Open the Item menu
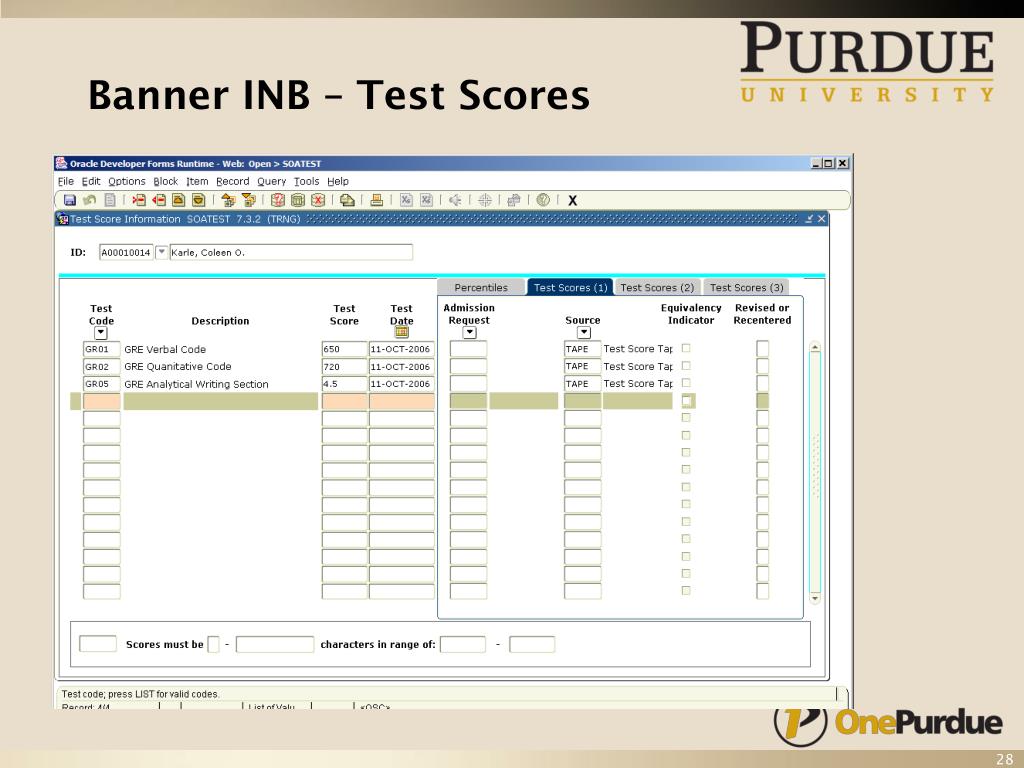This screenshot has width=1024, height=768. [197, 182]
